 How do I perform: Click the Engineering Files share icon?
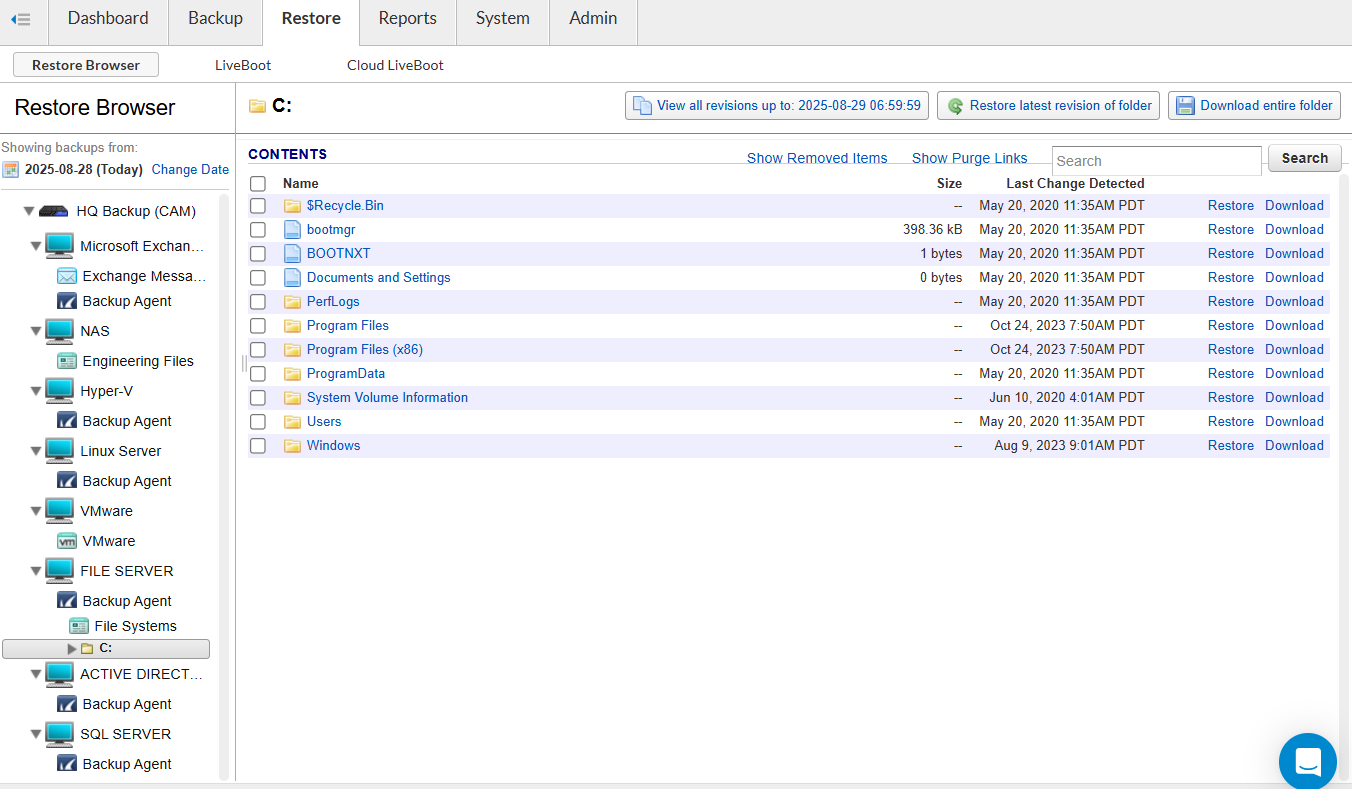coord(67,361)
